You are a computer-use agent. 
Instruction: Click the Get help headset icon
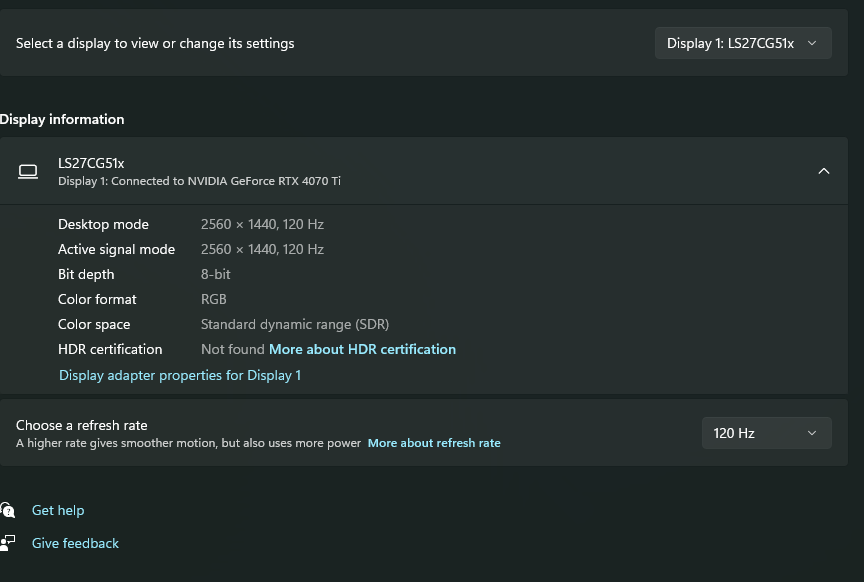pos(8,510)
